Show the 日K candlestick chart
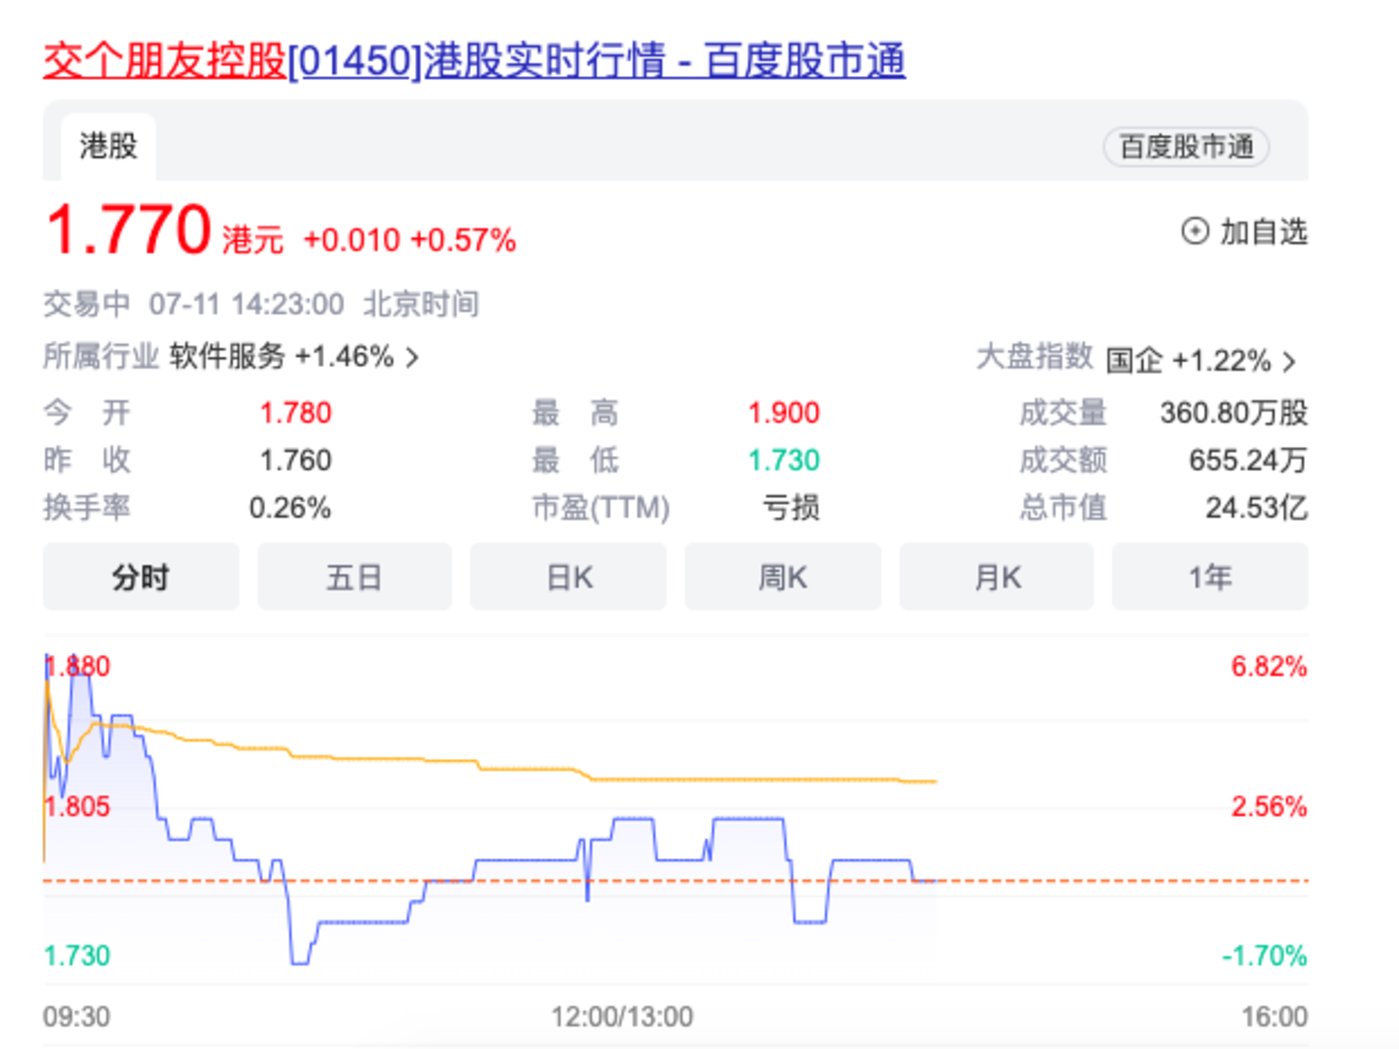The image size is (1399, 1049). pos(568,577)
